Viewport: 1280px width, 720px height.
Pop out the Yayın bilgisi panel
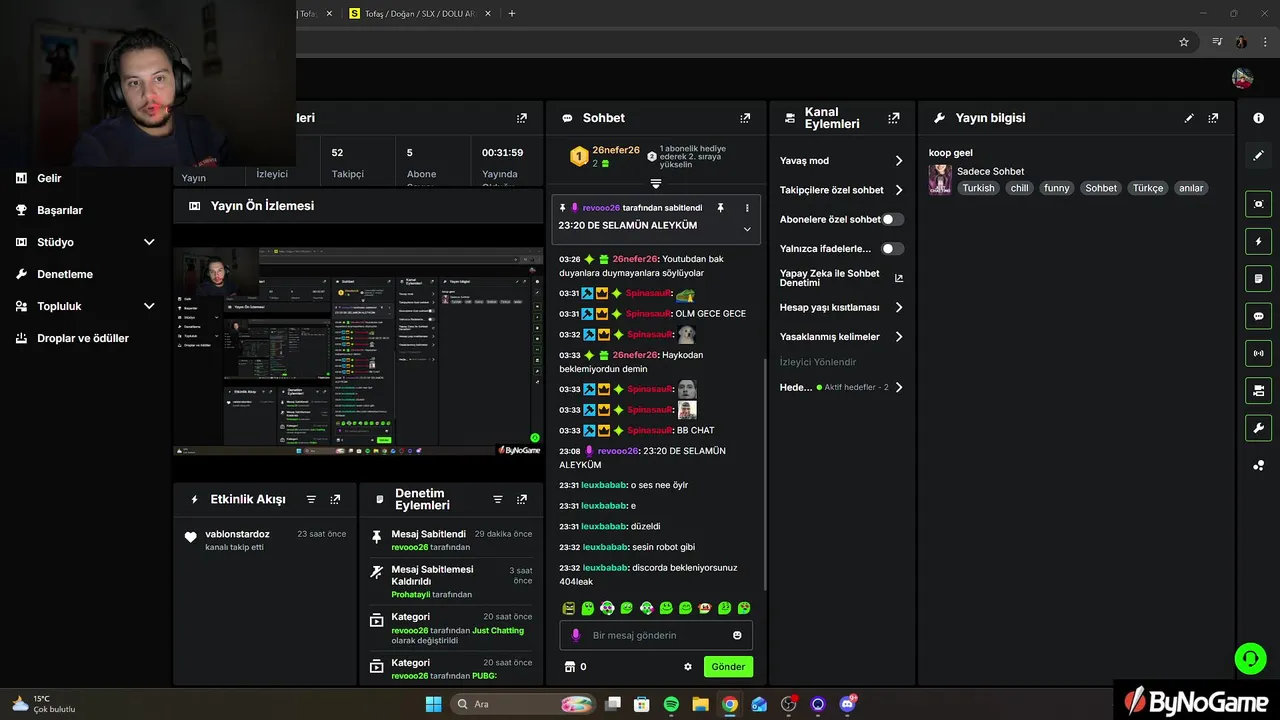(x=1213, y=118)
